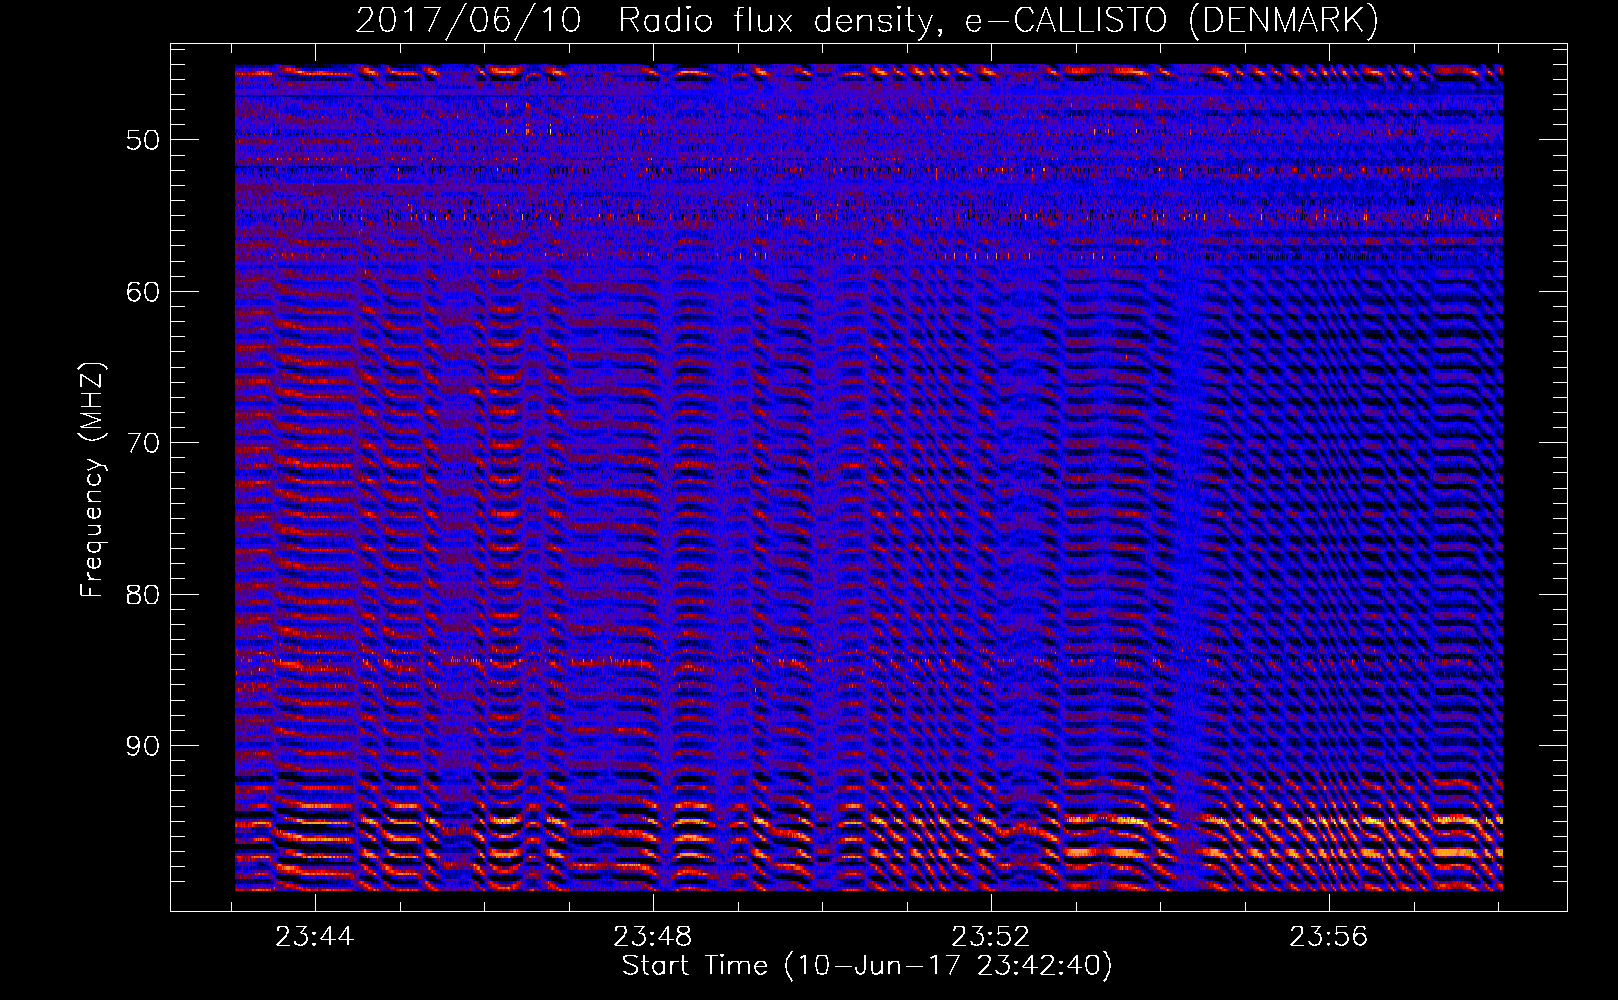The width and height of the screenshot is (1618, 1000).
Task: Click the '60' frequency tick label
Action: (143, 292)
